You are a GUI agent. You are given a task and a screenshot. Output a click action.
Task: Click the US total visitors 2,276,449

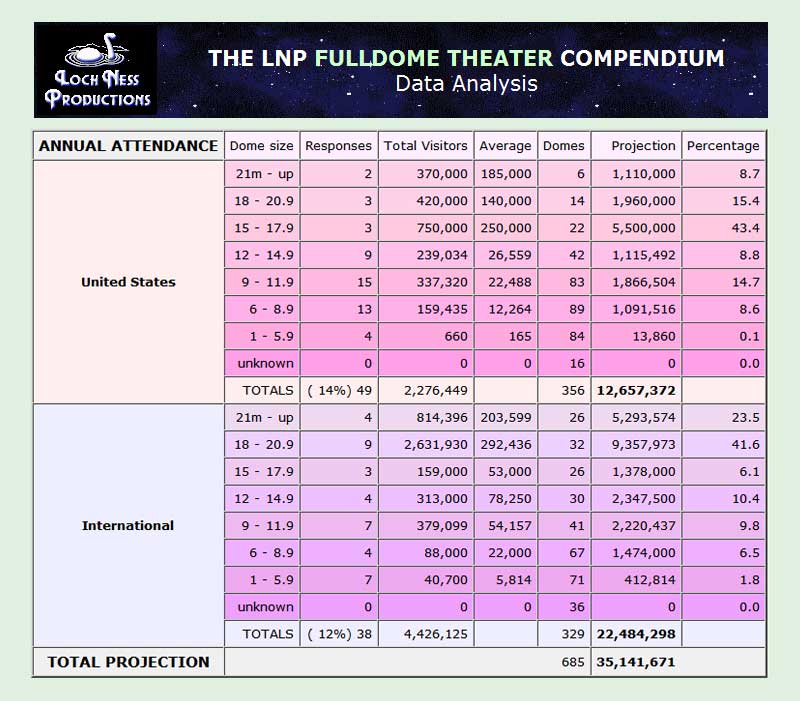coord(426,391)
